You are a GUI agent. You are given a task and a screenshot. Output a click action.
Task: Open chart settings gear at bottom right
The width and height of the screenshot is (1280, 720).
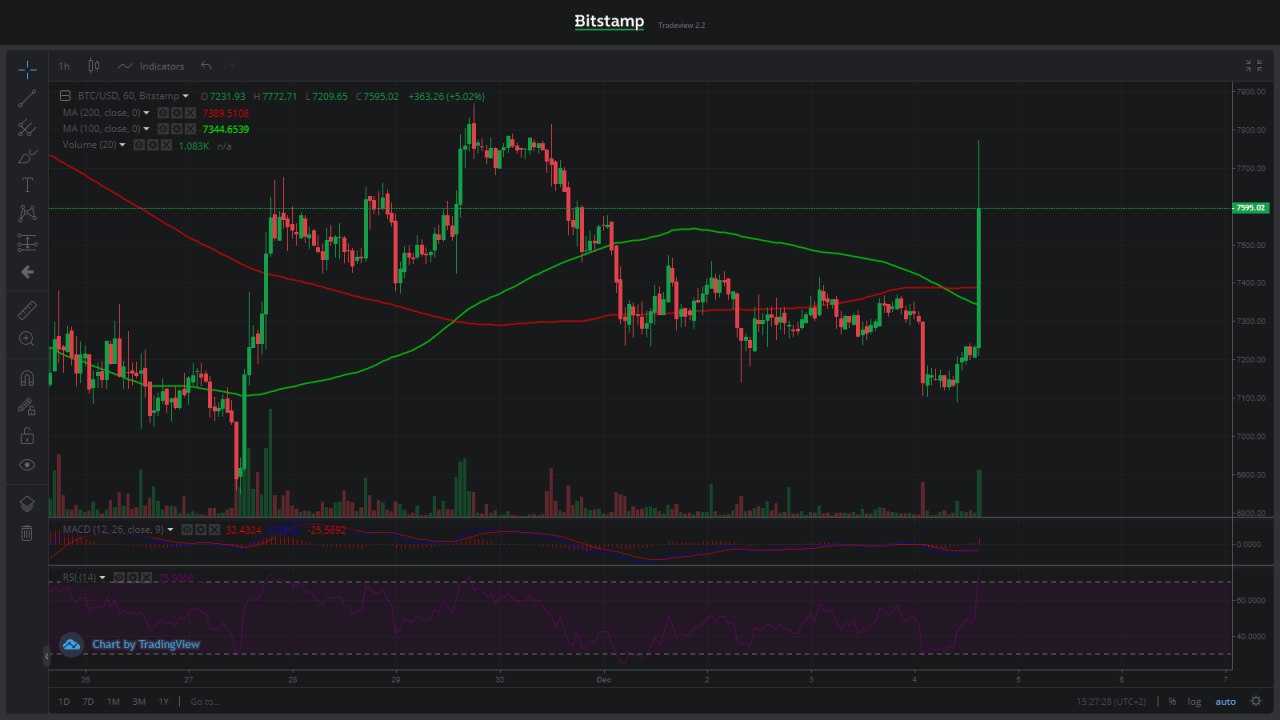(1255, 701)
